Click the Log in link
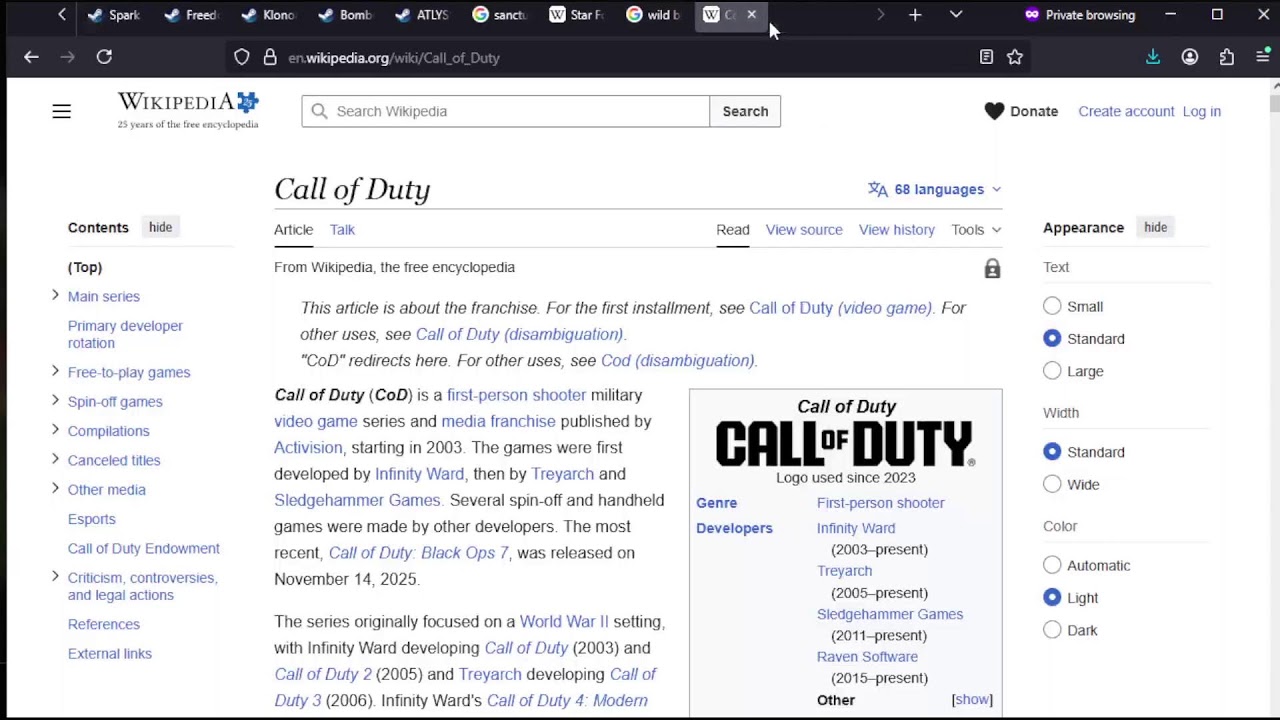This screenshot has height=720, width=1280. click(1201, 111)
